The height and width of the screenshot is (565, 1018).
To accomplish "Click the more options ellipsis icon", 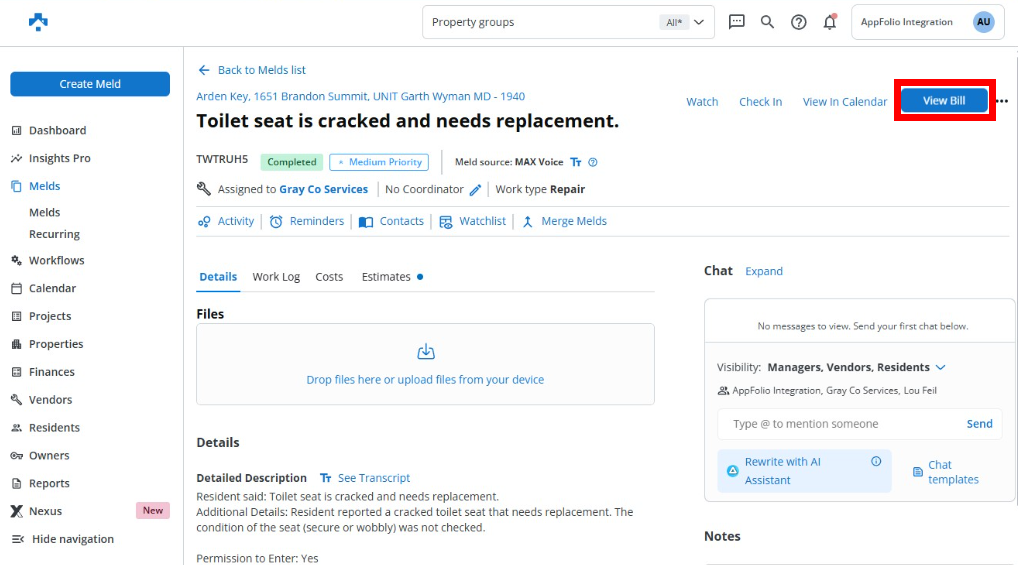I will point(1002,101).
